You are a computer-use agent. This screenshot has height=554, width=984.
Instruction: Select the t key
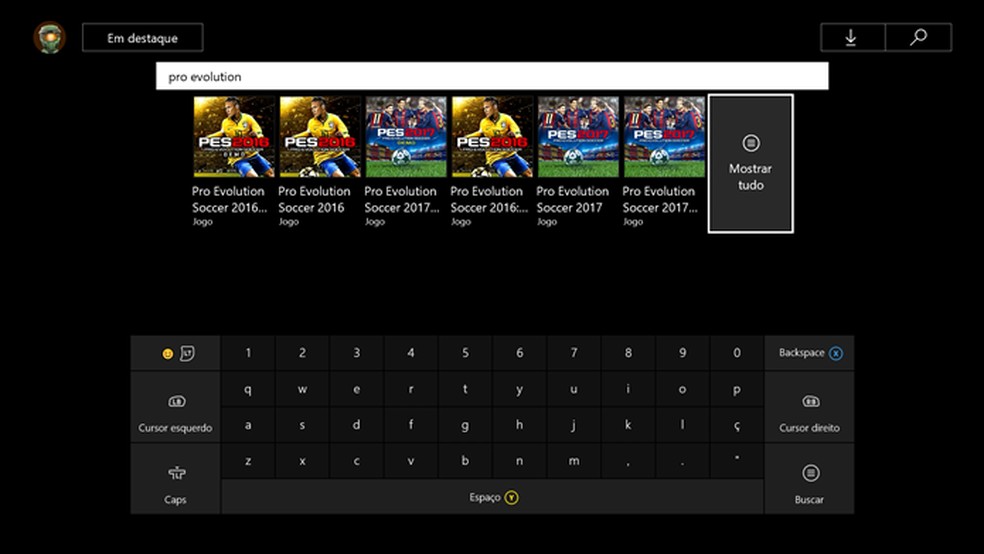click(x=465, y=390)
